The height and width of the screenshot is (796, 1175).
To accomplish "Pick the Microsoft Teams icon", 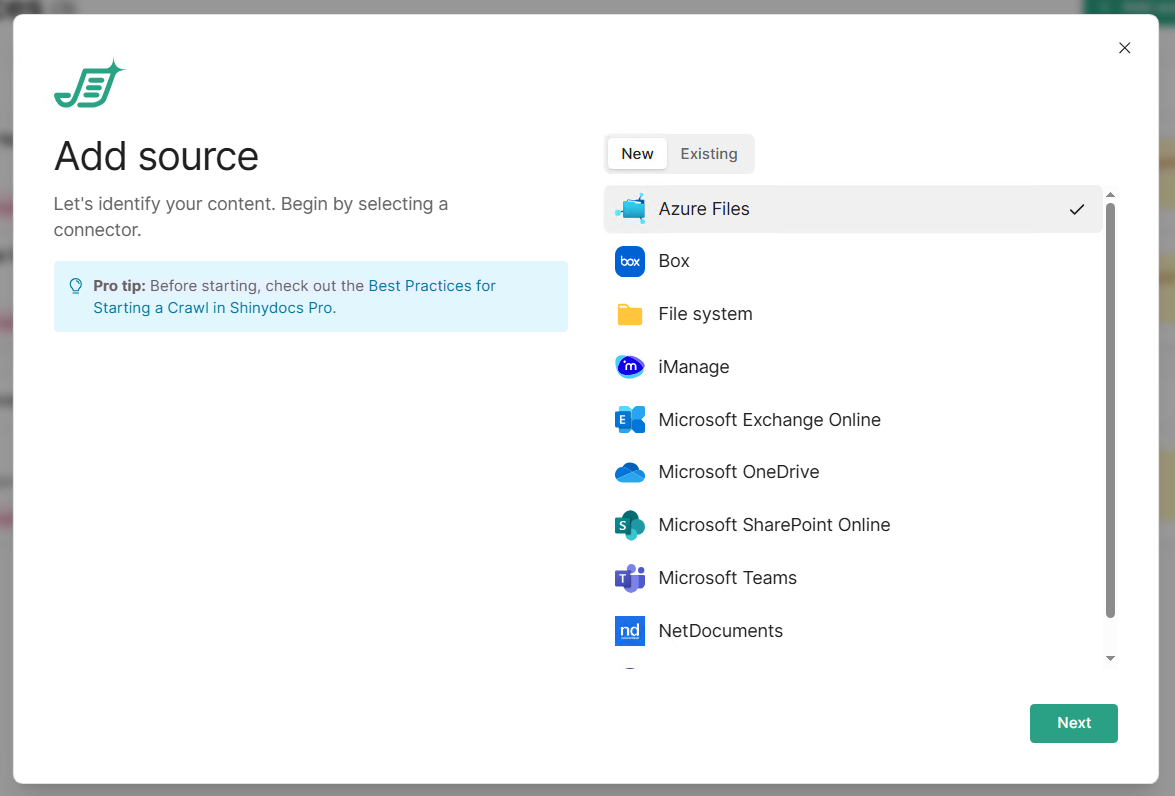I will 630,578.
